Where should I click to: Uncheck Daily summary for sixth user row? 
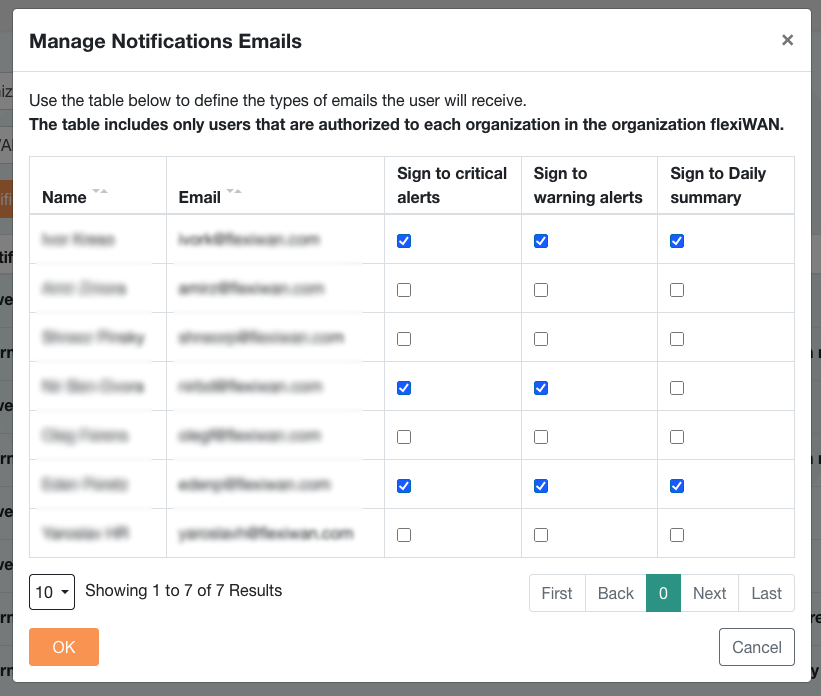[677, 486]
